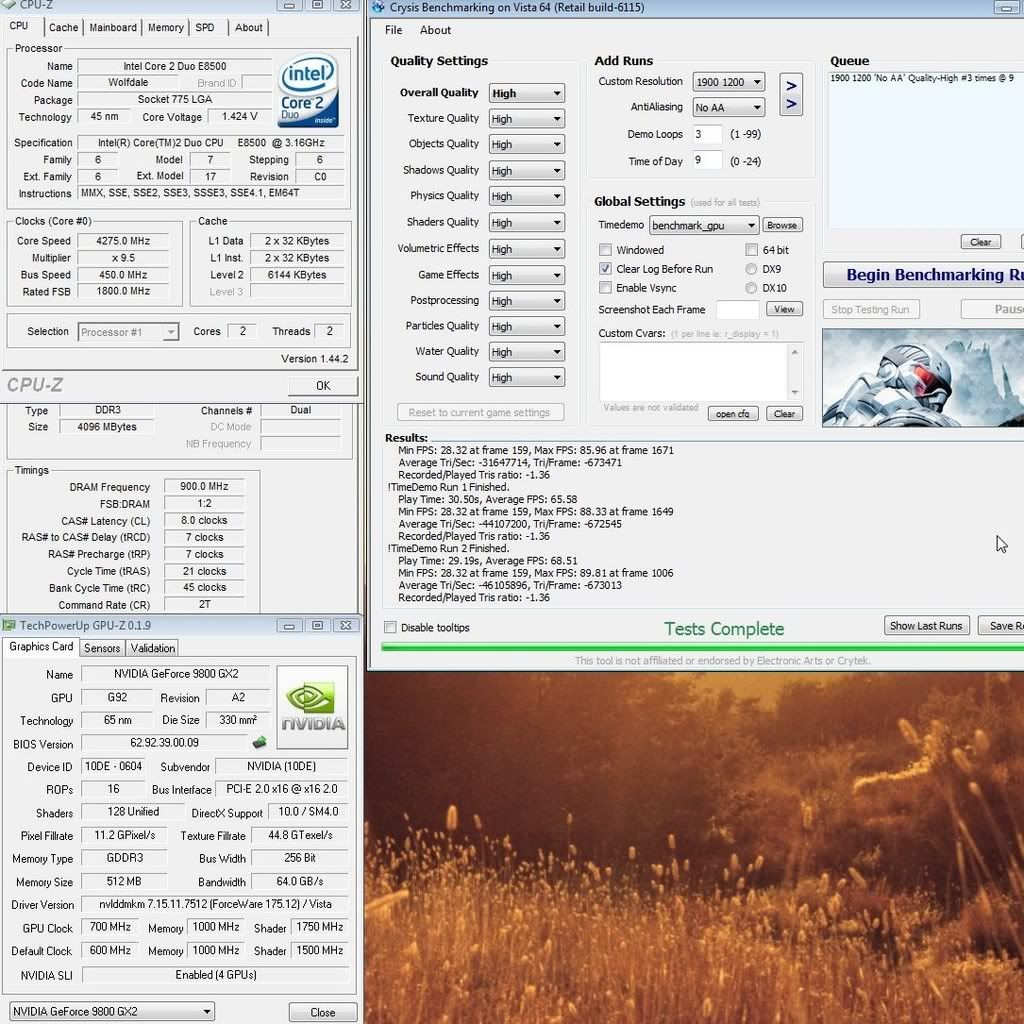Open the Overall Quality dropdown
The image size is (1024, 1024).
coord(526,92)
